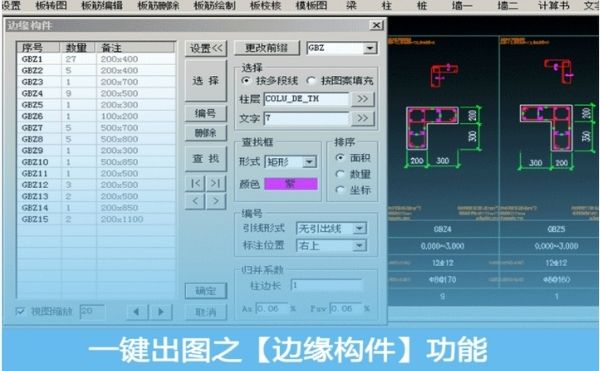
Task: Click 查找 button
Action: pyautogui.click(x=206, y=158)
